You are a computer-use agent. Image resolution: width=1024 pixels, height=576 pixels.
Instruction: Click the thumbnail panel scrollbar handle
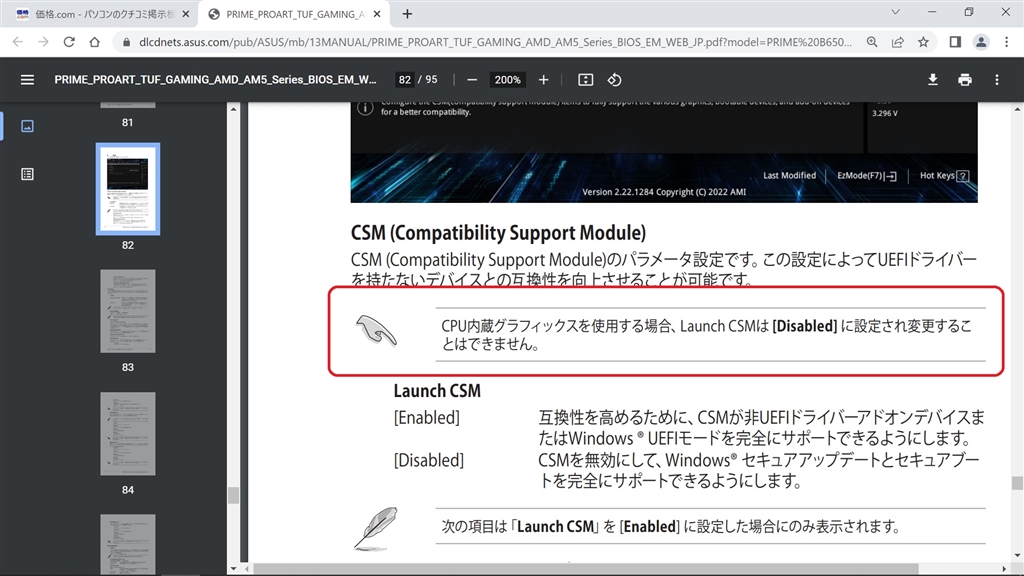click(233, 495)
